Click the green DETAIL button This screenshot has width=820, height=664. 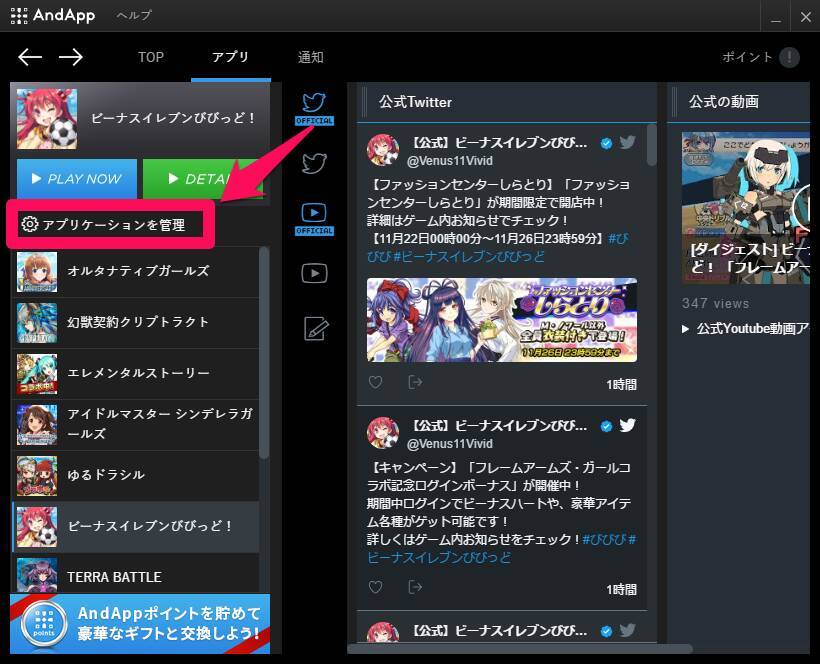(x=203, y=179)
